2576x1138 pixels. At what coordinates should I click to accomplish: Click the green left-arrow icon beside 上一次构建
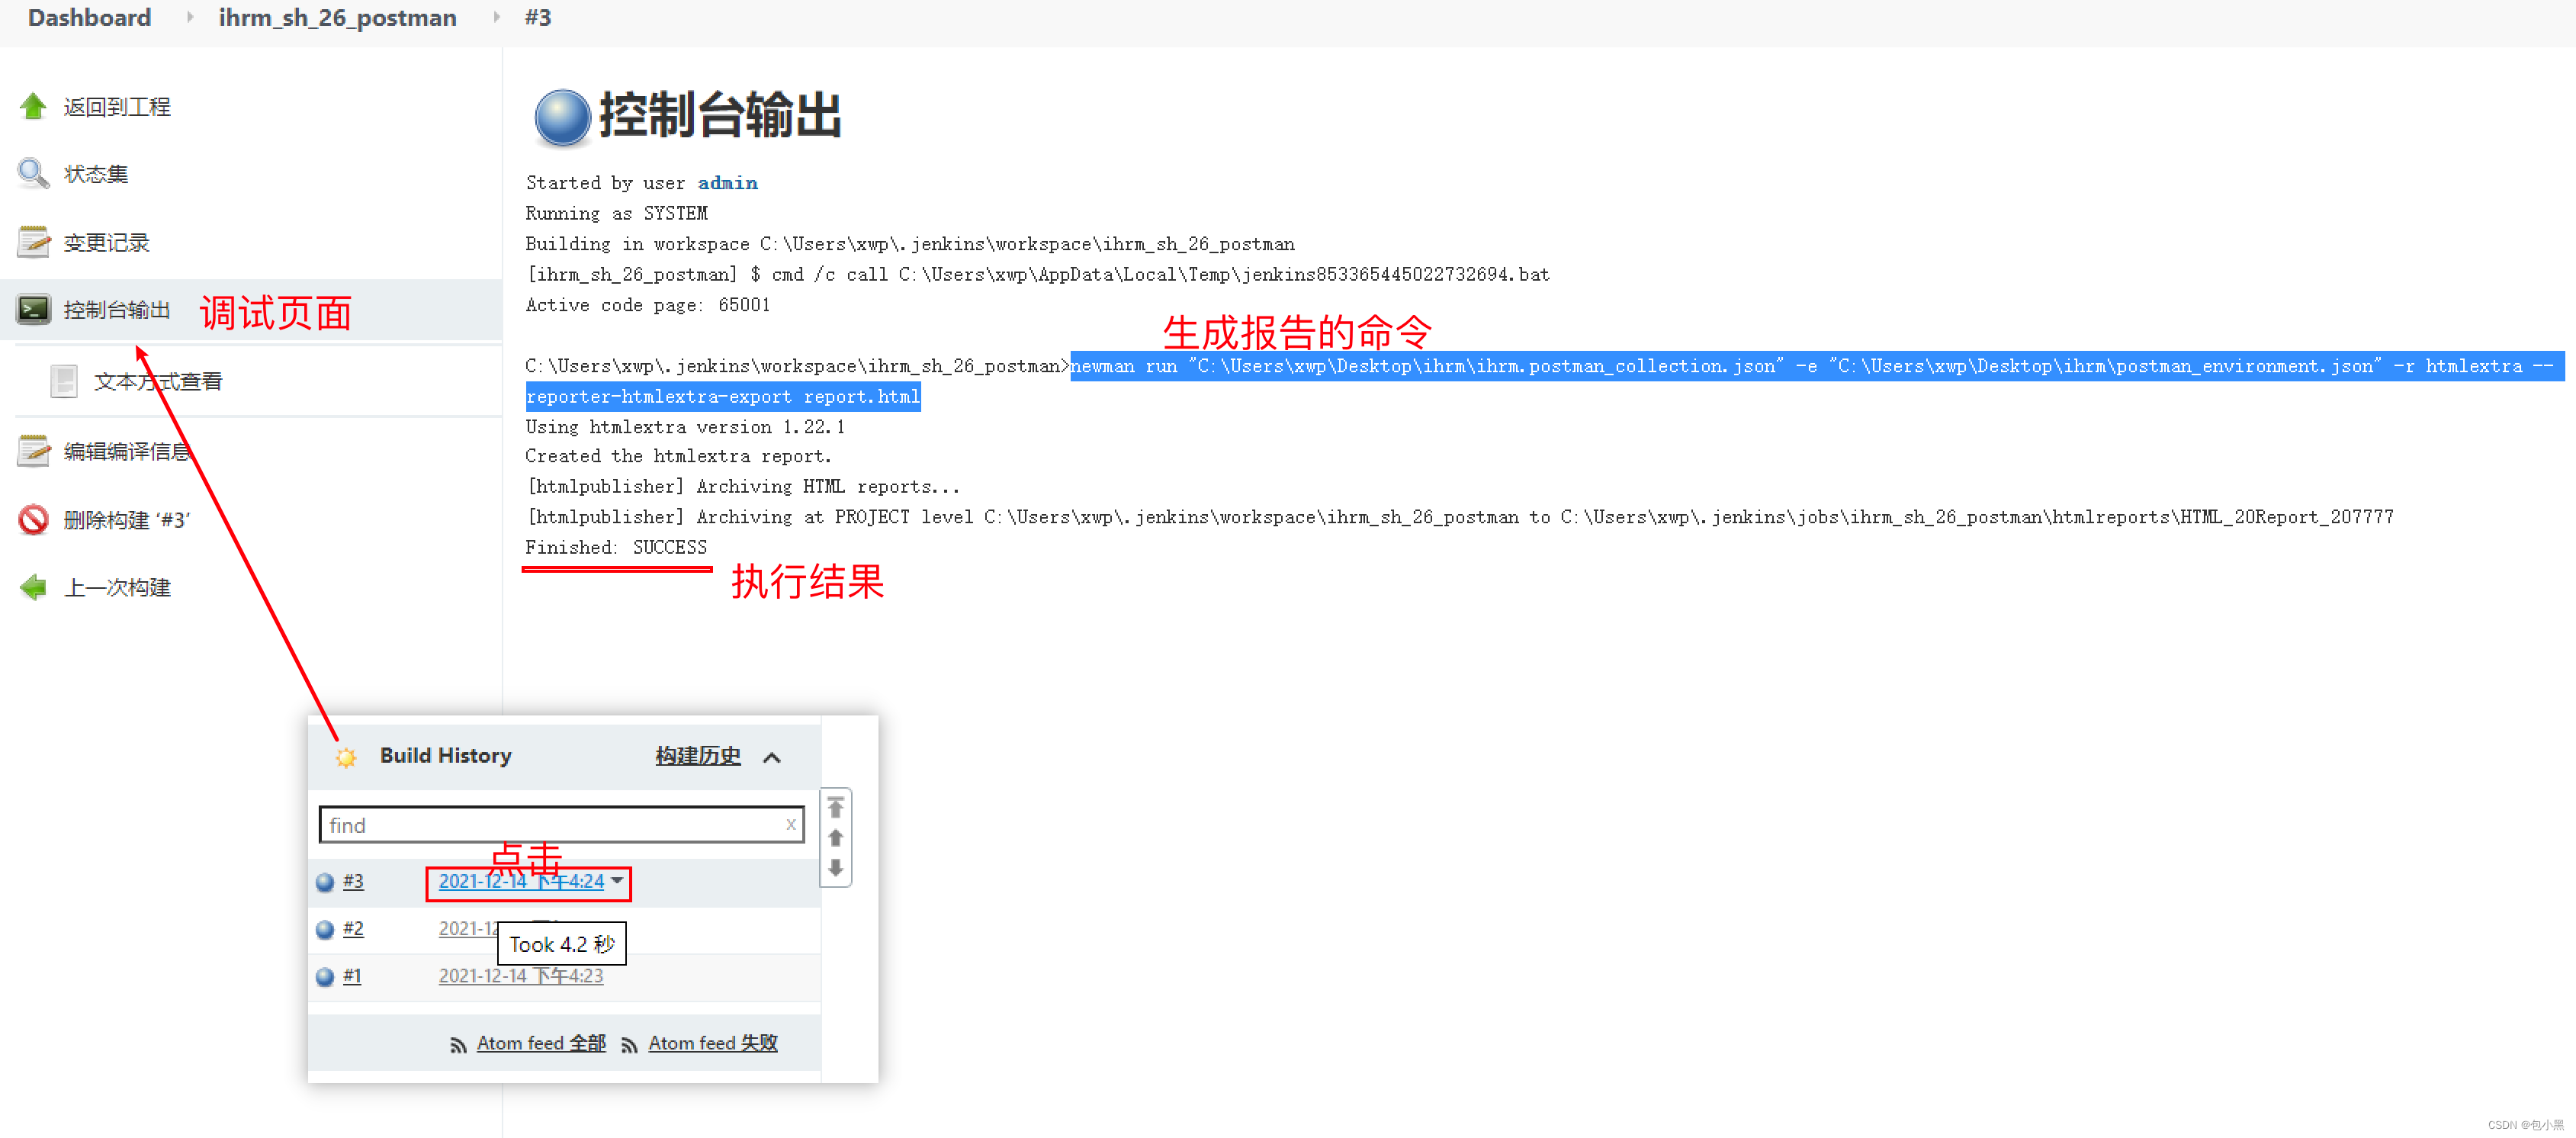(x=33, y=587)
